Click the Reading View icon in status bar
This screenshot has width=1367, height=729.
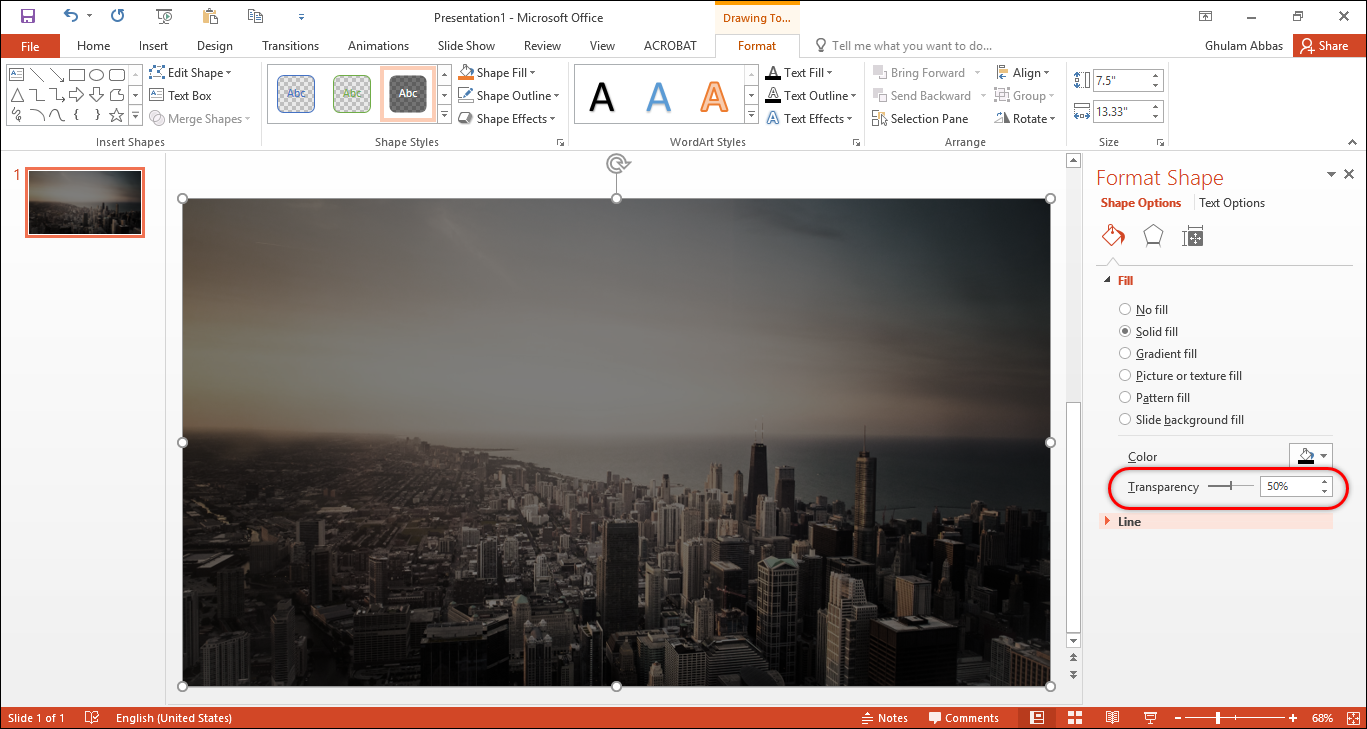[x=1112, y=718]
